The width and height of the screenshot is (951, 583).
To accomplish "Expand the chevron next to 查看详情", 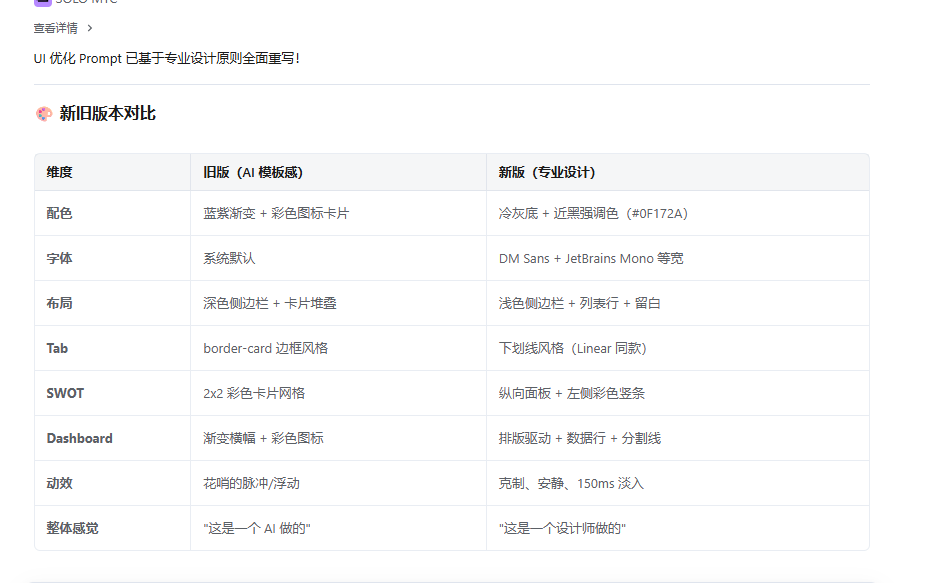I will click(90, 28).
